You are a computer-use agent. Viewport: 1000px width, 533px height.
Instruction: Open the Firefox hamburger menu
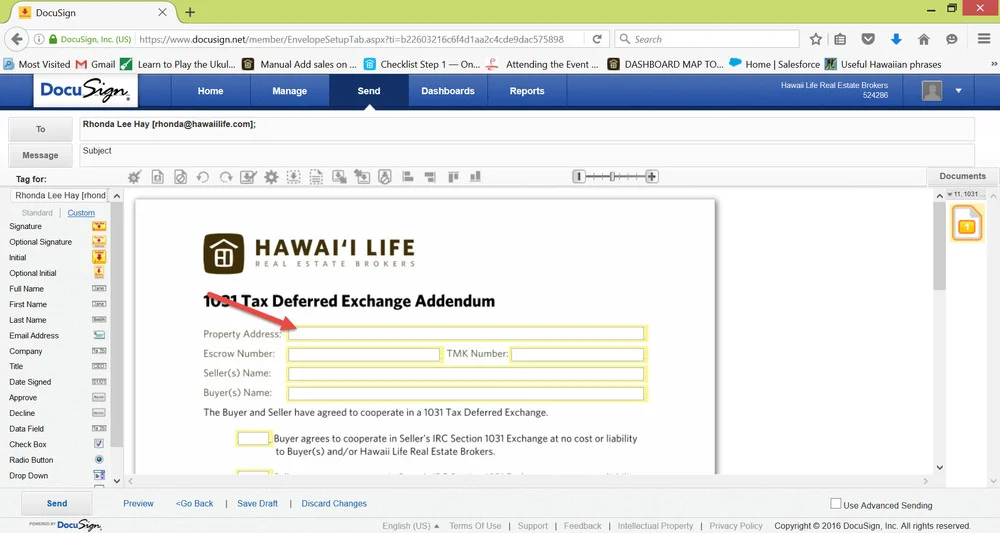click(x=984, y=39)
